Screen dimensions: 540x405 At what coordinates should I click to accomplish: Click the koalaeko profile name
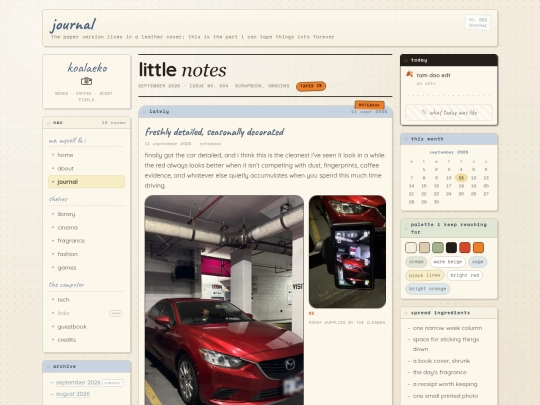coord(87,68)
